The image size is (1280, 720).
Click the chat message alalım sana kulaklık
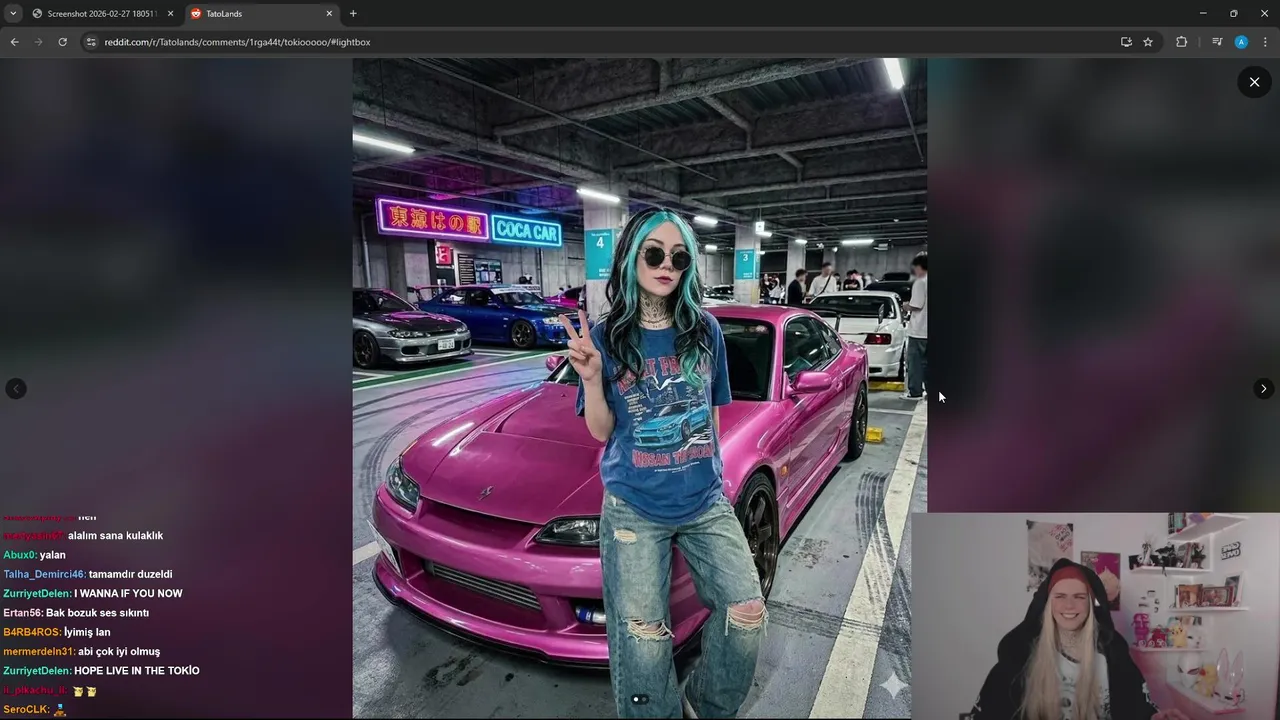pyautogui.click(x=115, y=536)
